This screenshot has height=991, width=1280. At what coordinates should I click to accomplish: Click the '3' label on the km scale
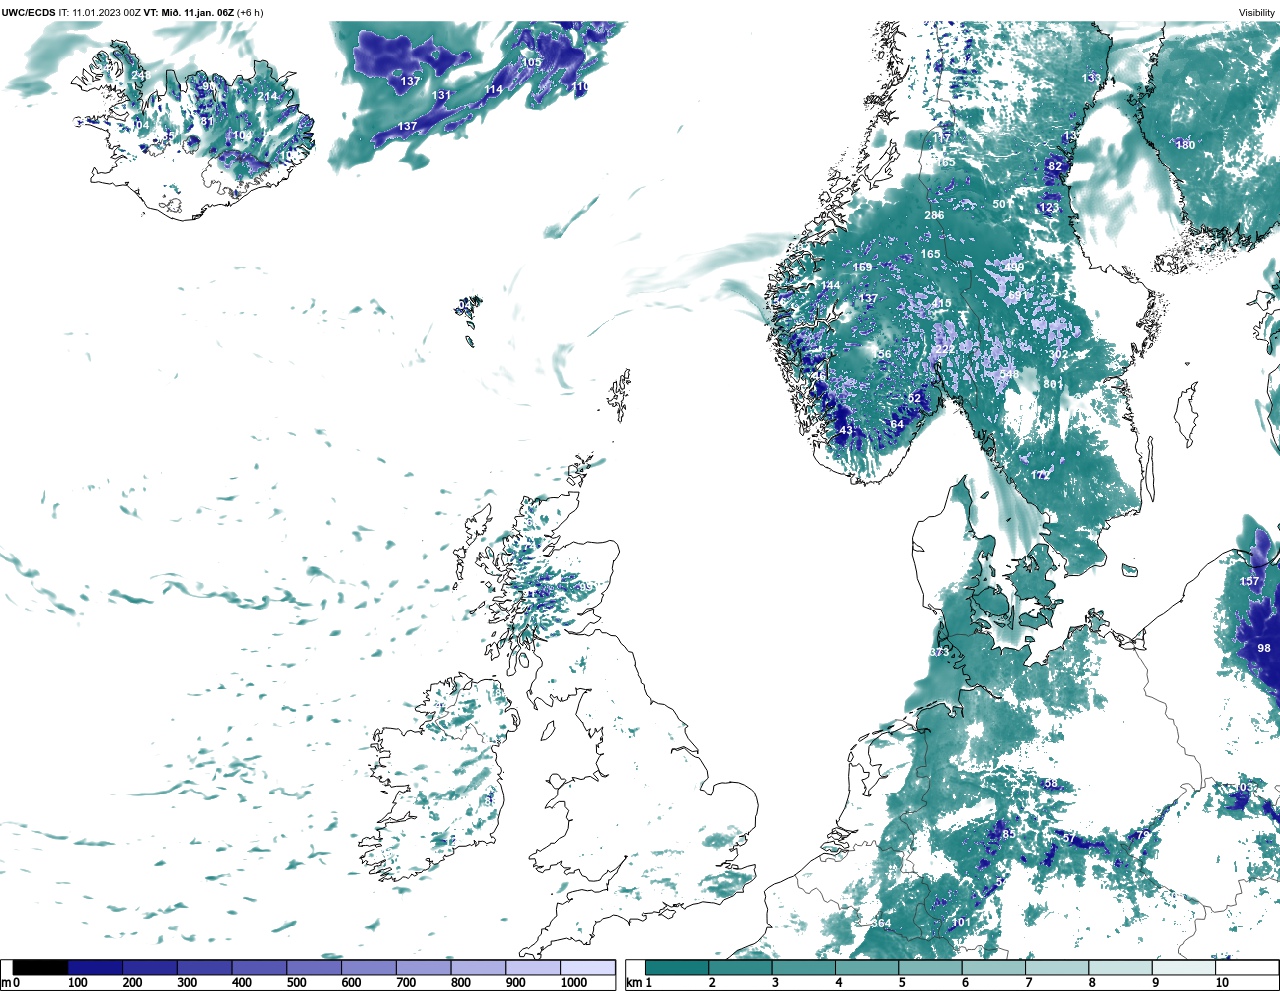coord(775,983)
